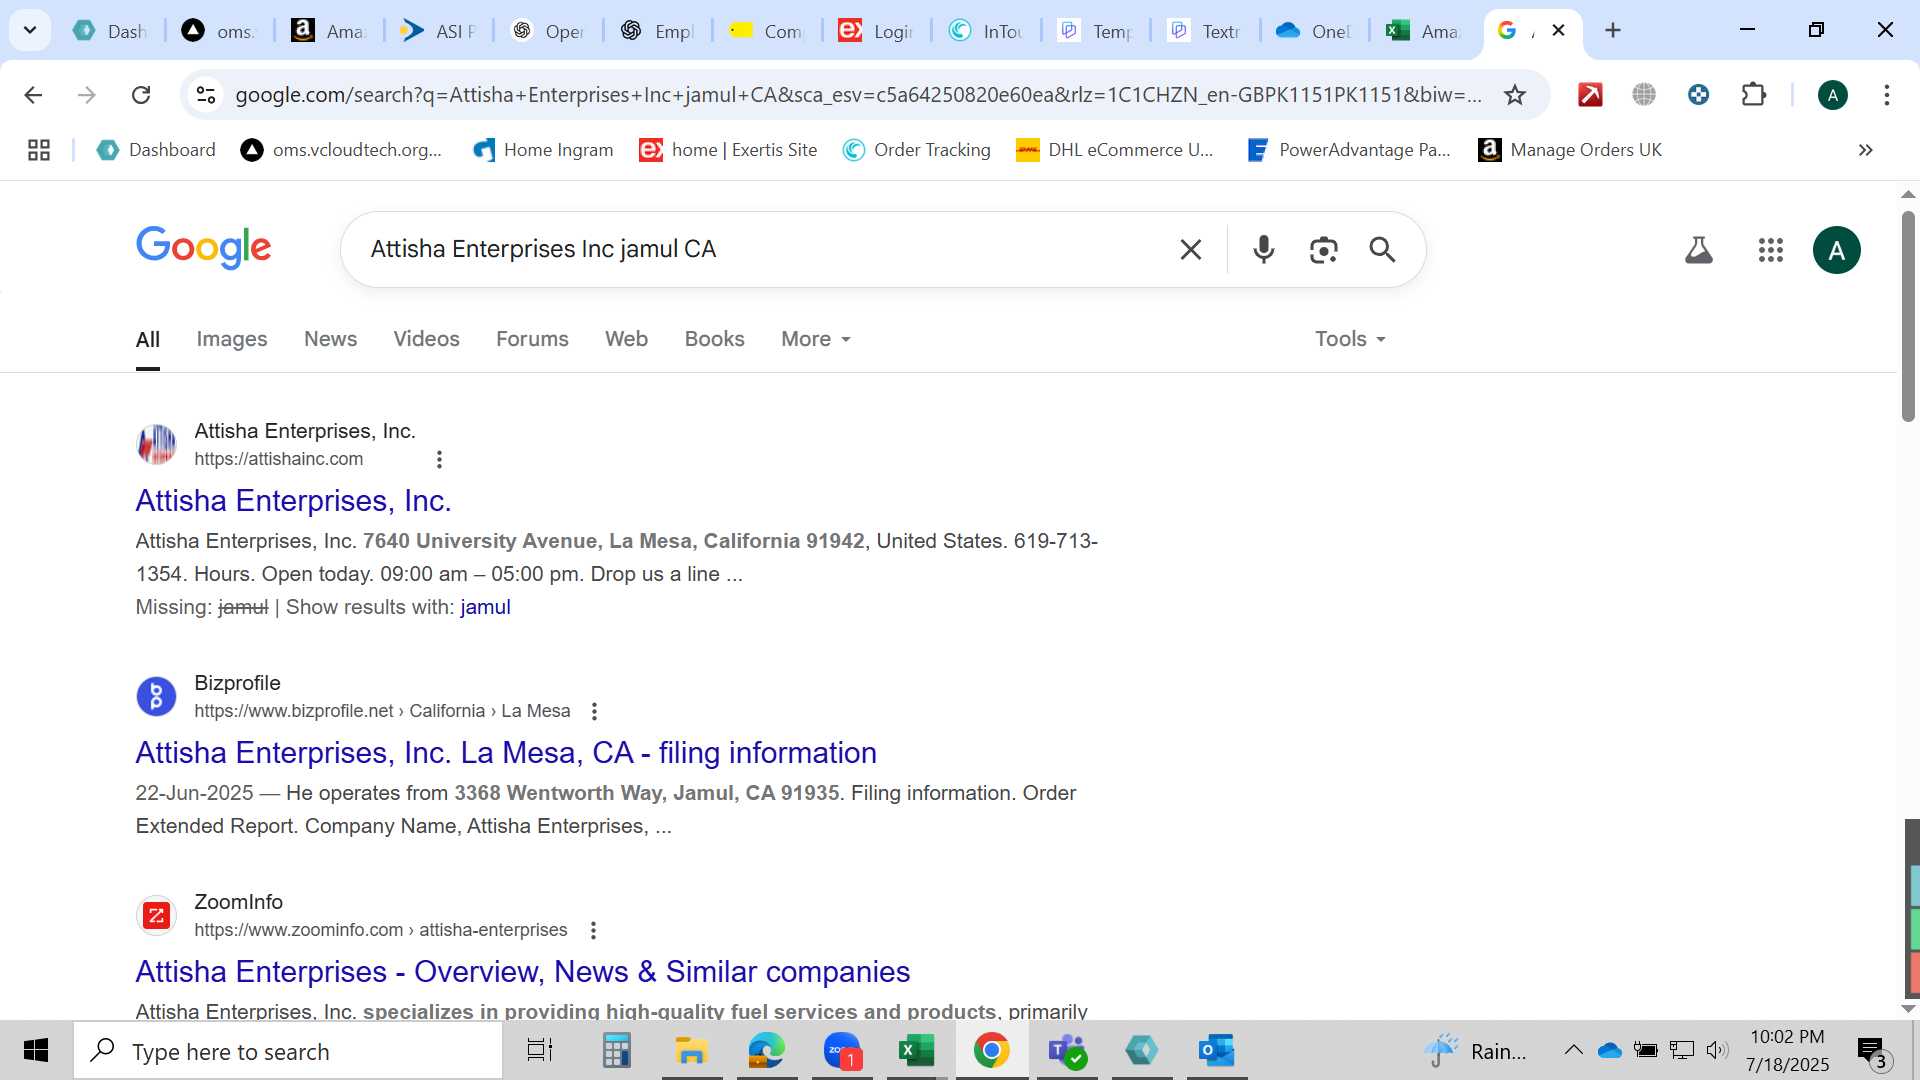This screenshot has width=1920, height=1080.
Task: Open the Chrome three-dot menu
Action: point(1886,95)
